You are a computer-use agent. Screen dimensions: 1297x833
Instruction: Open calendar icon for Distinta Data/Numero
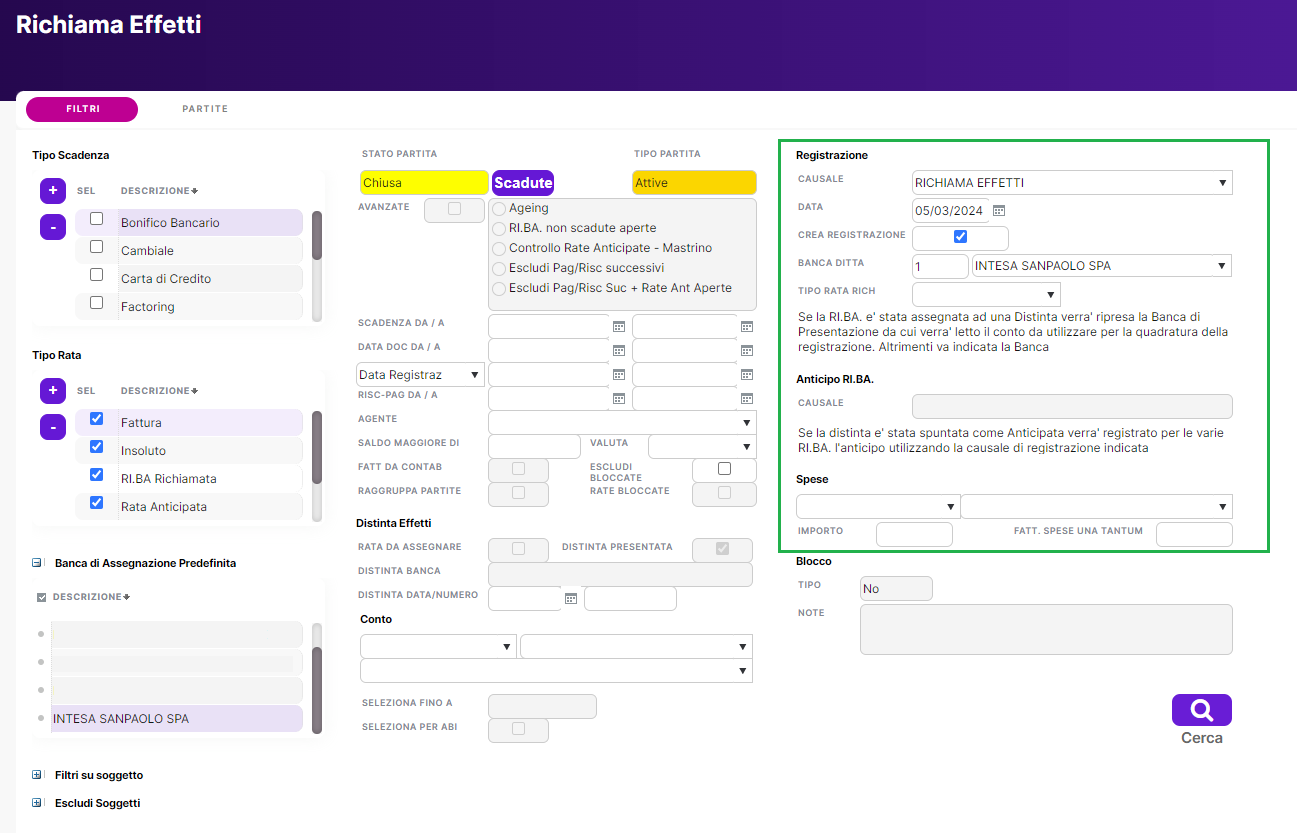click(571, 598)
